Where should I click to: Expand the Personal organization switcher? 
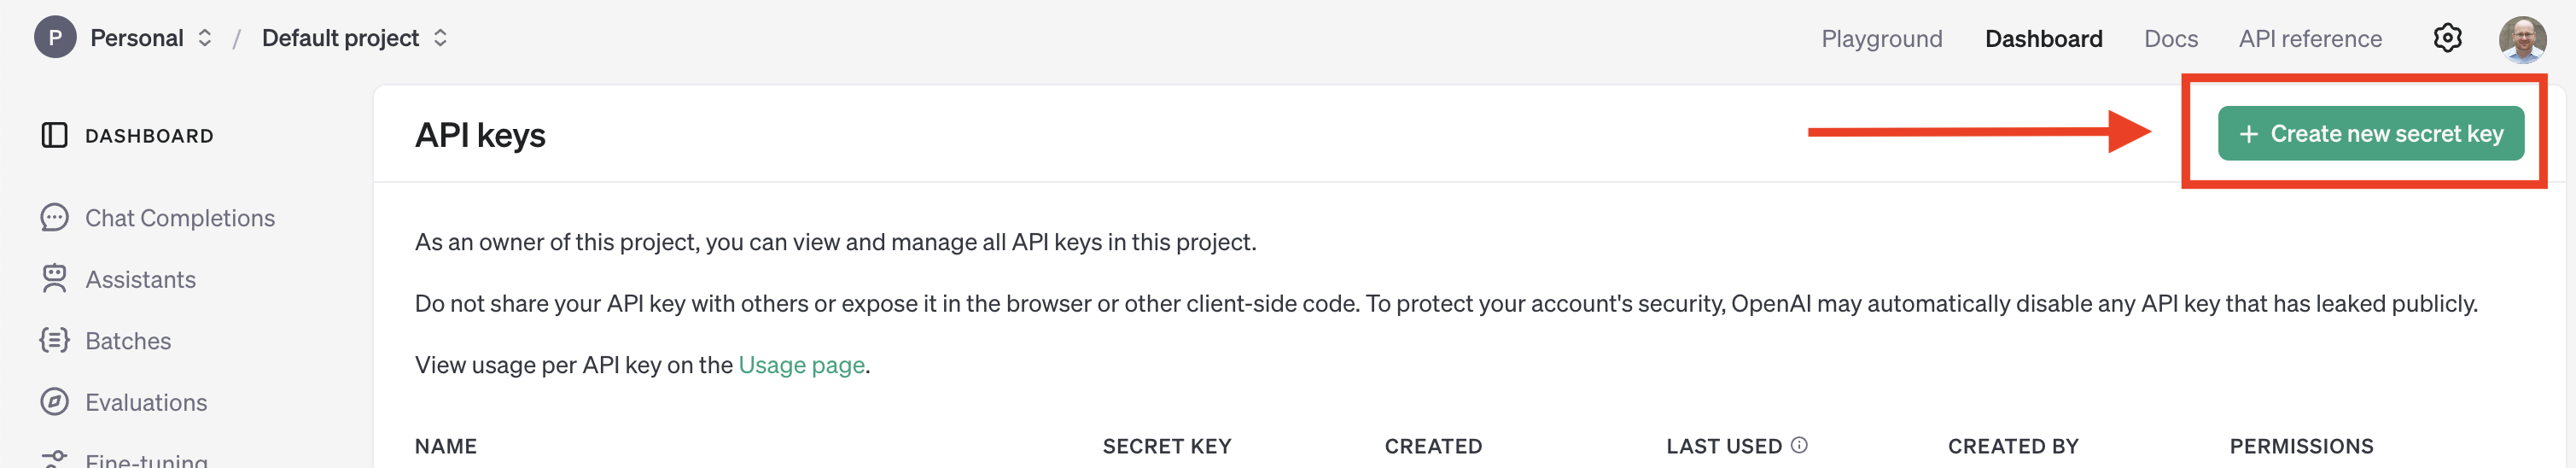pos(152,38)
